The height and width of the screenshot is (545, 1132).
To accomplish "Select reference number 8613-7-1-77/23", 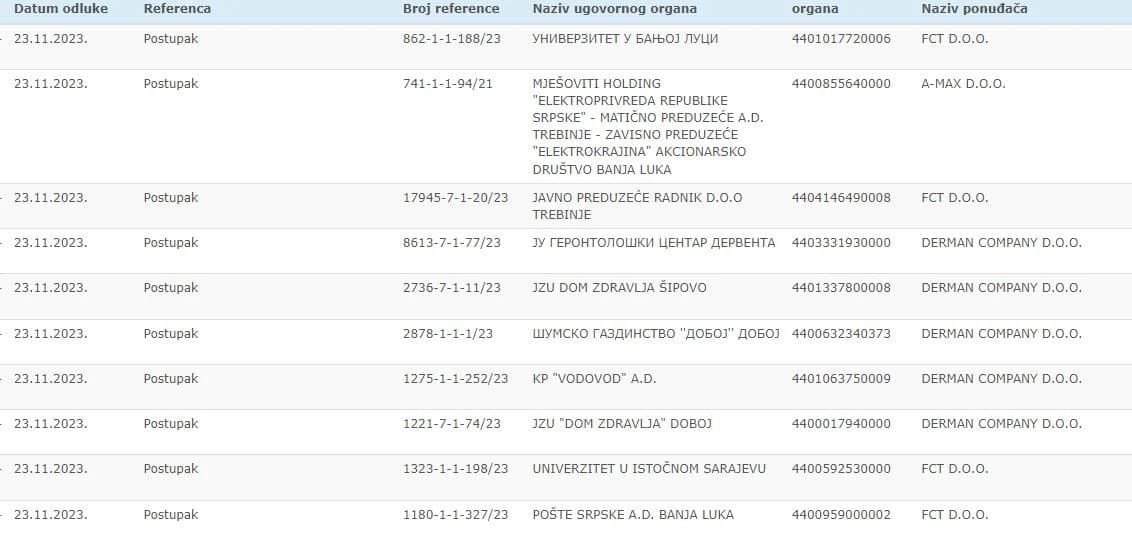I will pyautogui.click(x=451, y=243).
